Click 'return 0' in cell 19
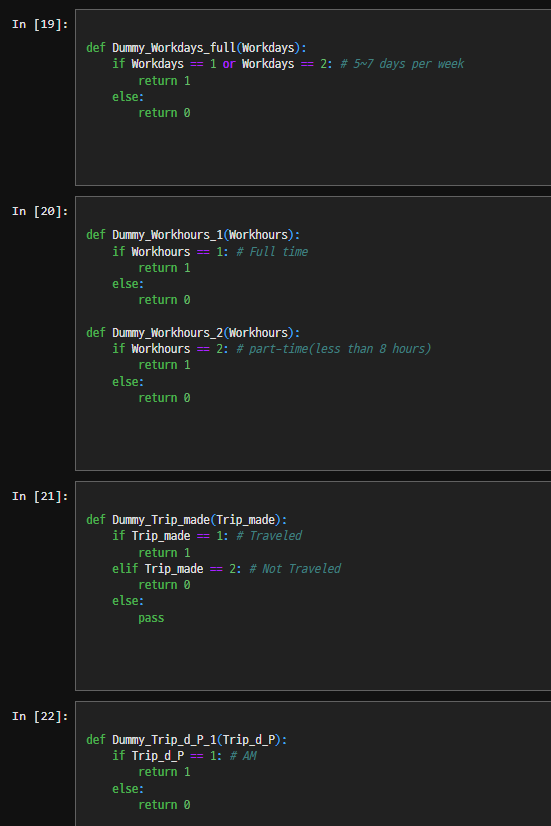551x826 pixels. (164, 113)
